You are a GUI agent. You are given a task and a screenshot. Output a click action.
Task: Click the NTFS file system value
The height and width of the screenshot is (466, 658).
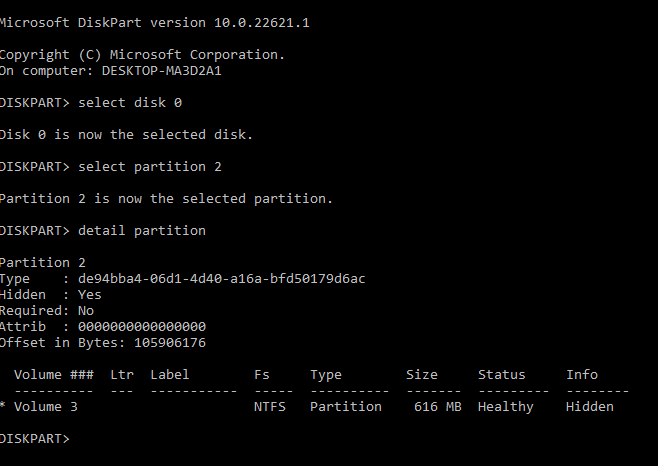tap(270, 407)
